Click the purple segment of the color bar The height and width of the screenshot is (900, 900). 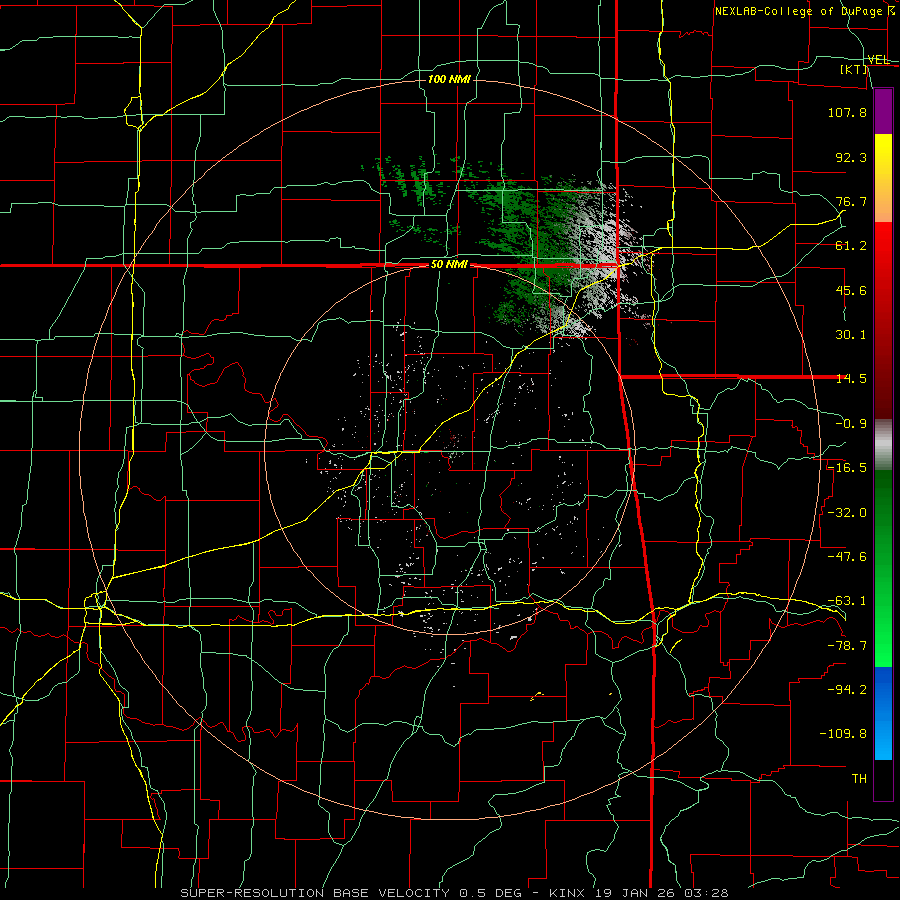pyautogui.click(x=883, y=111)
